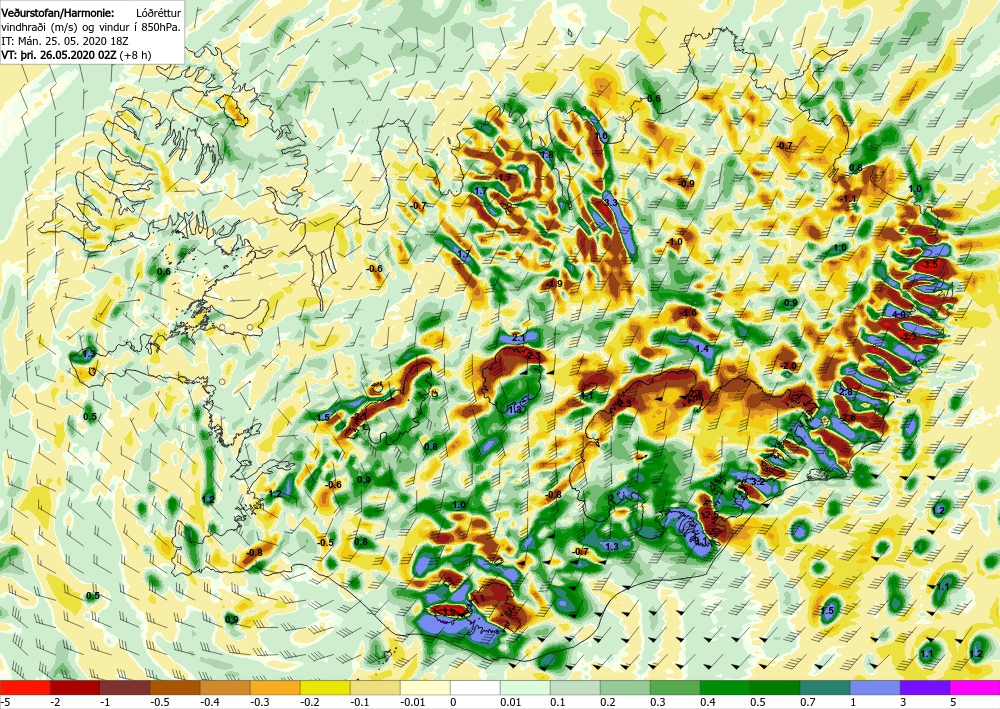Click the -1.1 value label on the map
Image resolution: width=1000 pixels, height=709 pixels.
click(848, 199)
